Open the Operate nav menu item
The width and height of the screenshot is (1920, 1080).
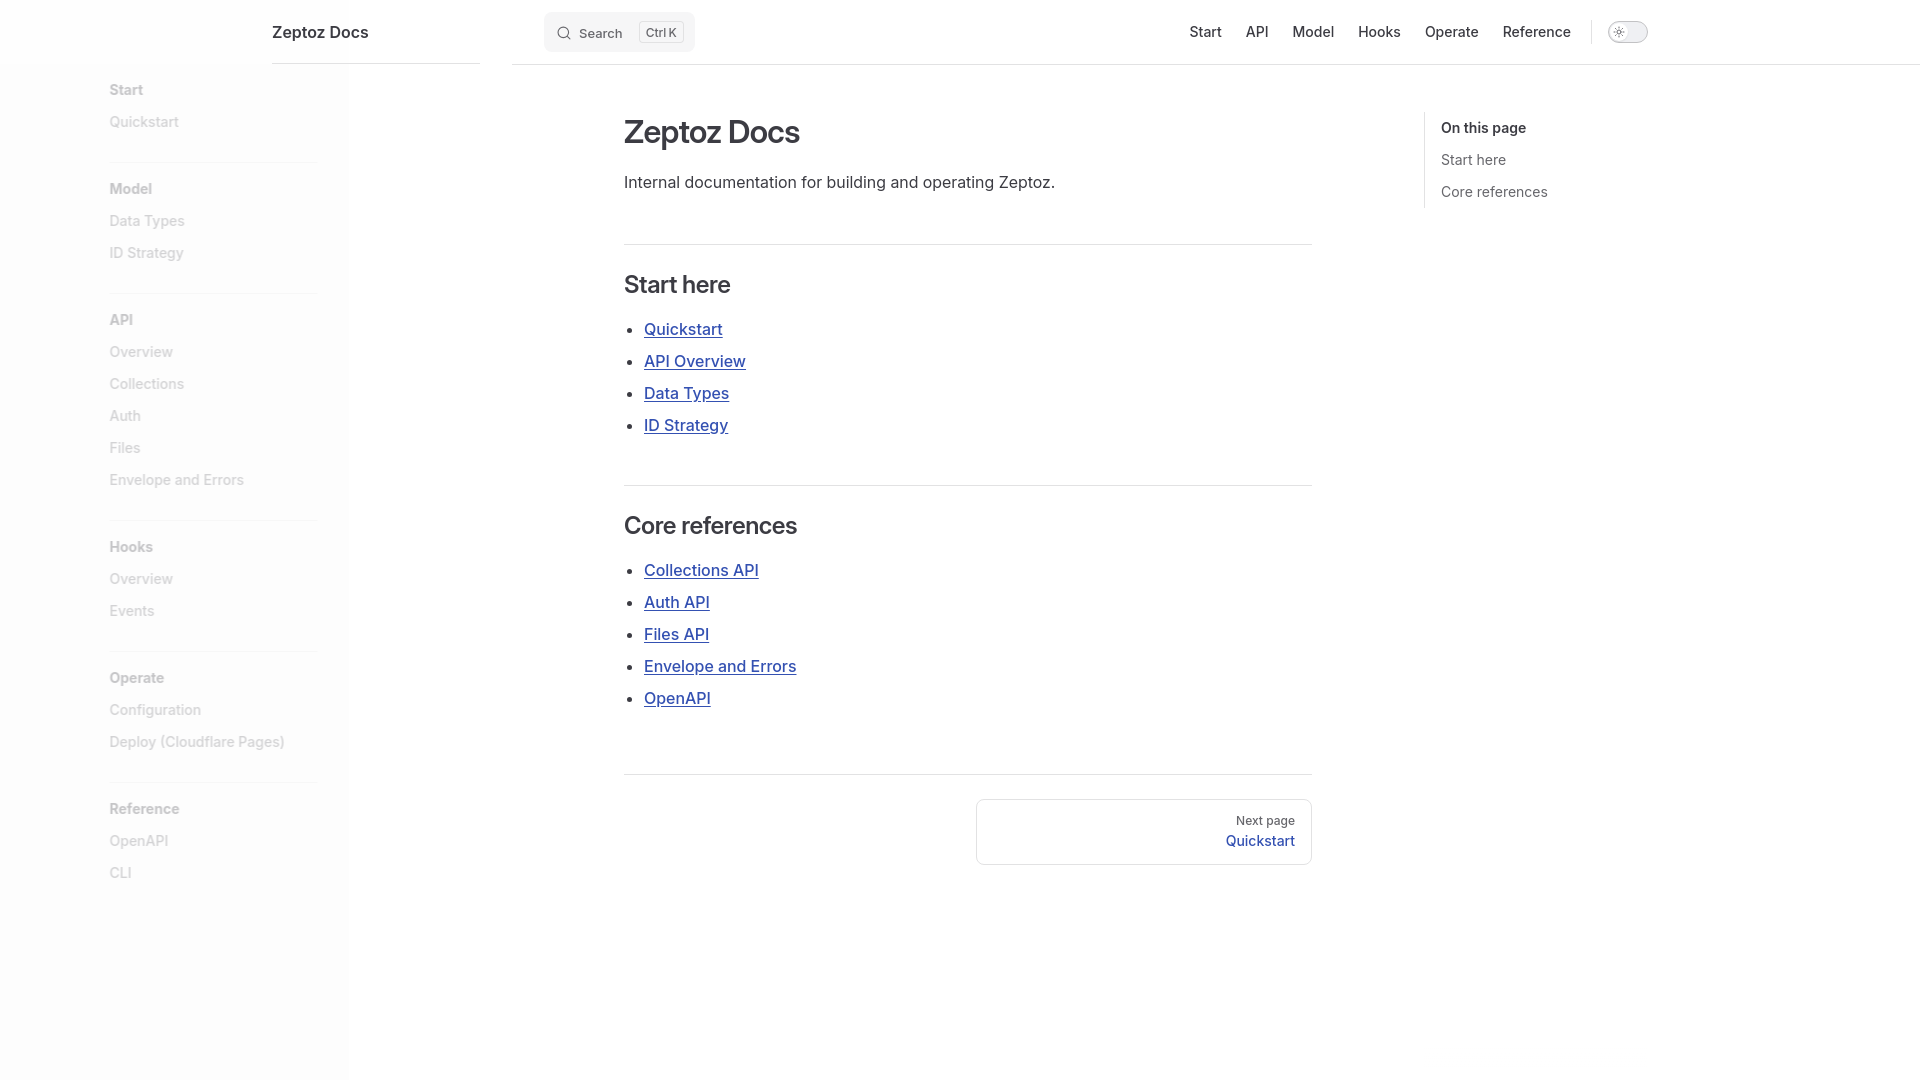pos(1451,32)
